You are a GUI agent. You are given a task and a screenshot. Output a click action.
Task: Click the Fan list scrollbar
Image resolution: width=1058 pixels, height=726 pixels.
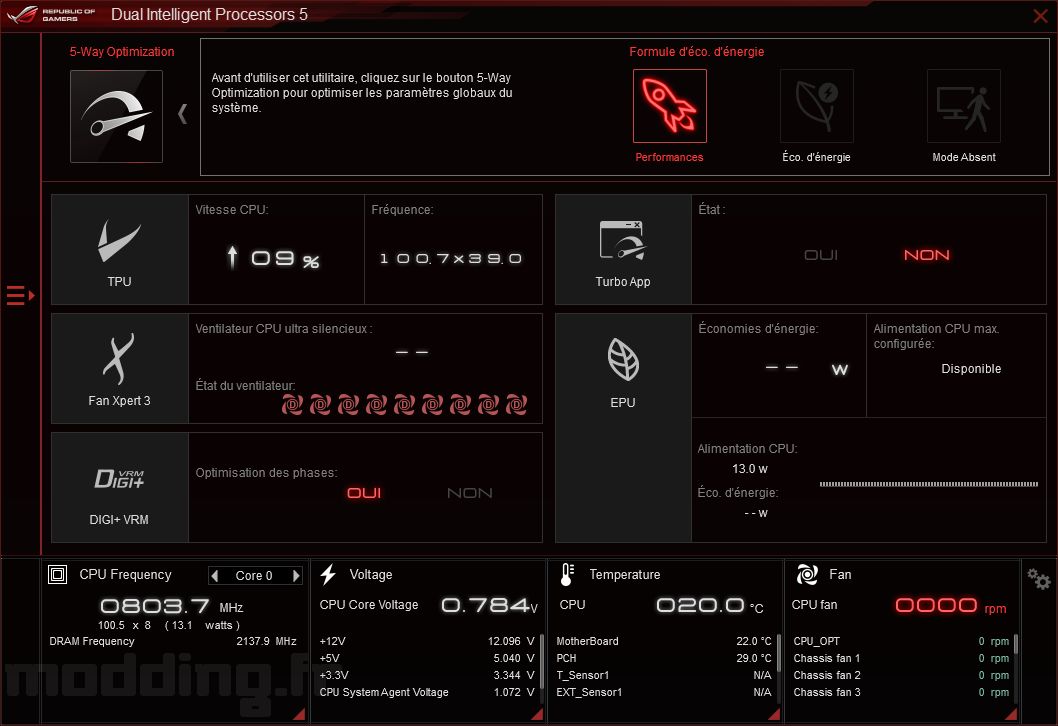(x=1015, y=644)
